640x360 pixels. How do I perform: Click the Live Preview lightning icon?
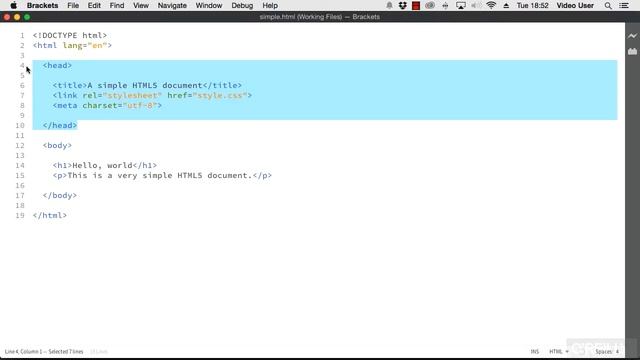pyautogui.click(x=632, y=36)
